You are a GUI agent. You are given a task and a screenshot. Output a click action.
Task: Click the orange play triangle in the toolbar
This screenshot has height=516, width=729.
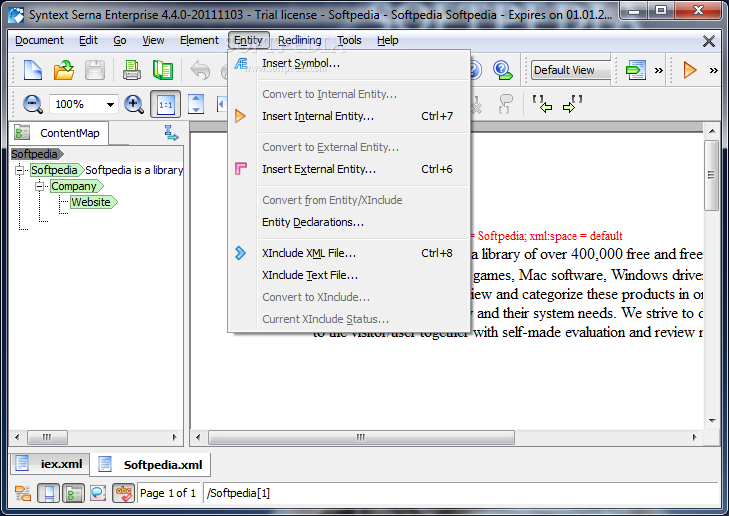click(x=690, y=70)
